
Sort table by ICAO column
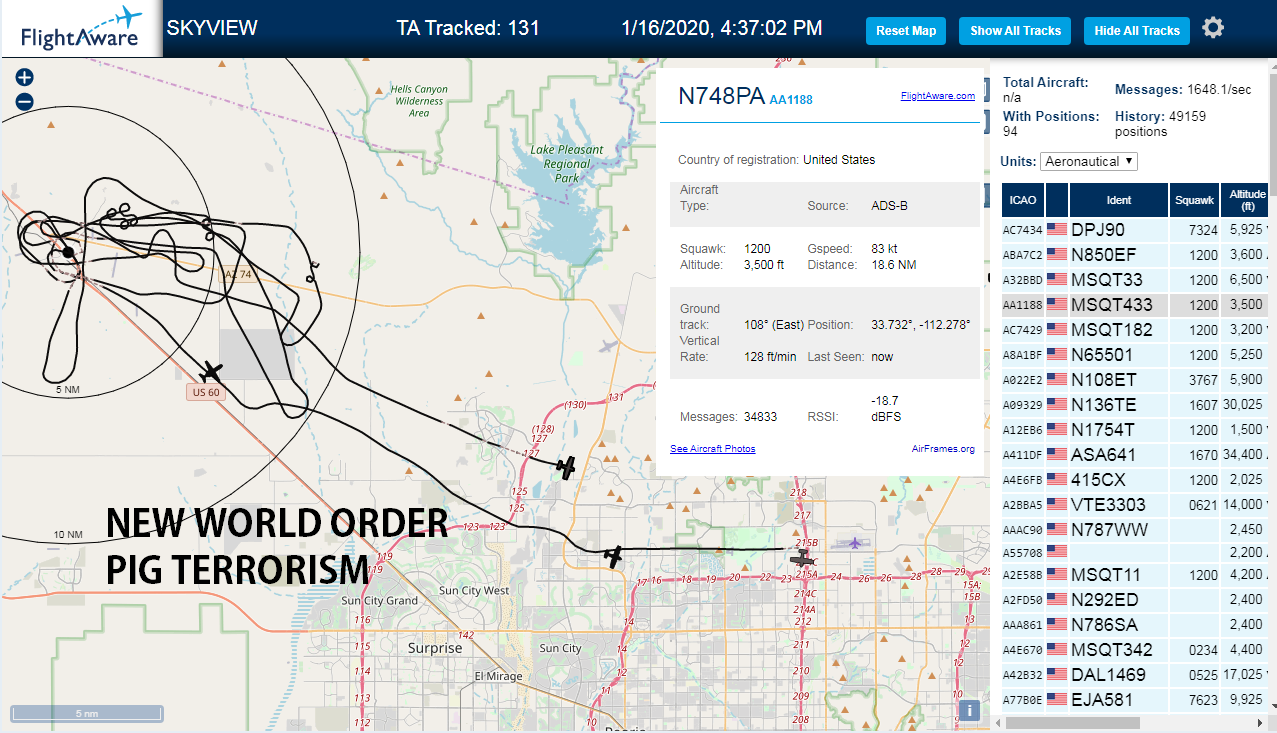(x=1023, y=200)
